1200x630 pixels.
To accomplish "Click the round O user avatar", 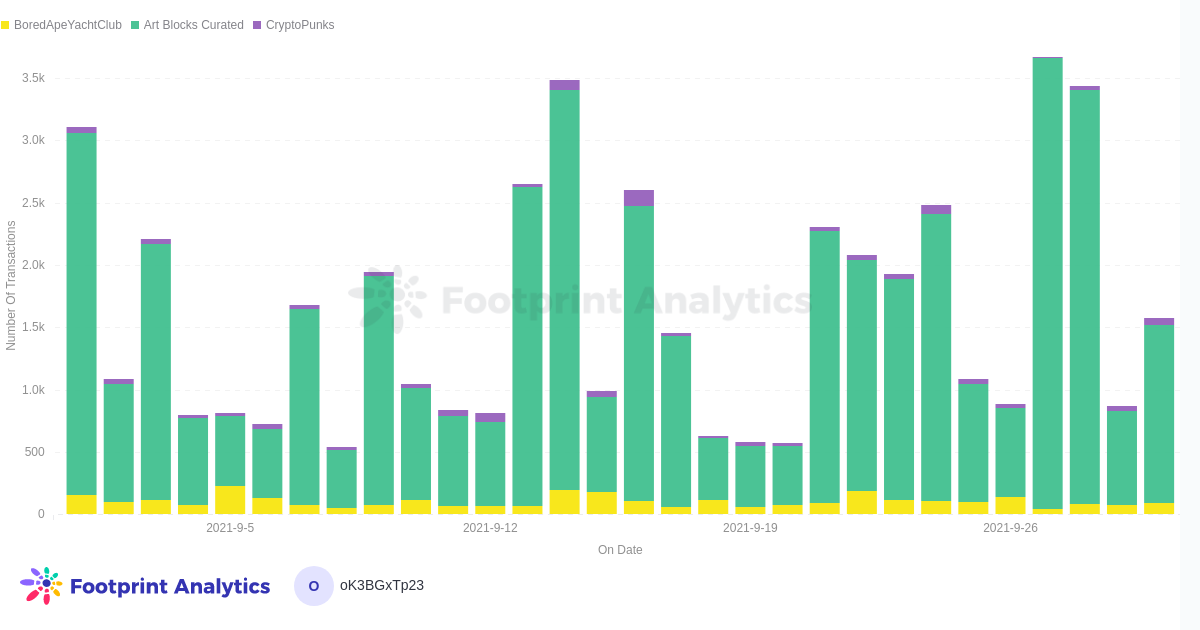I will 314,586.
